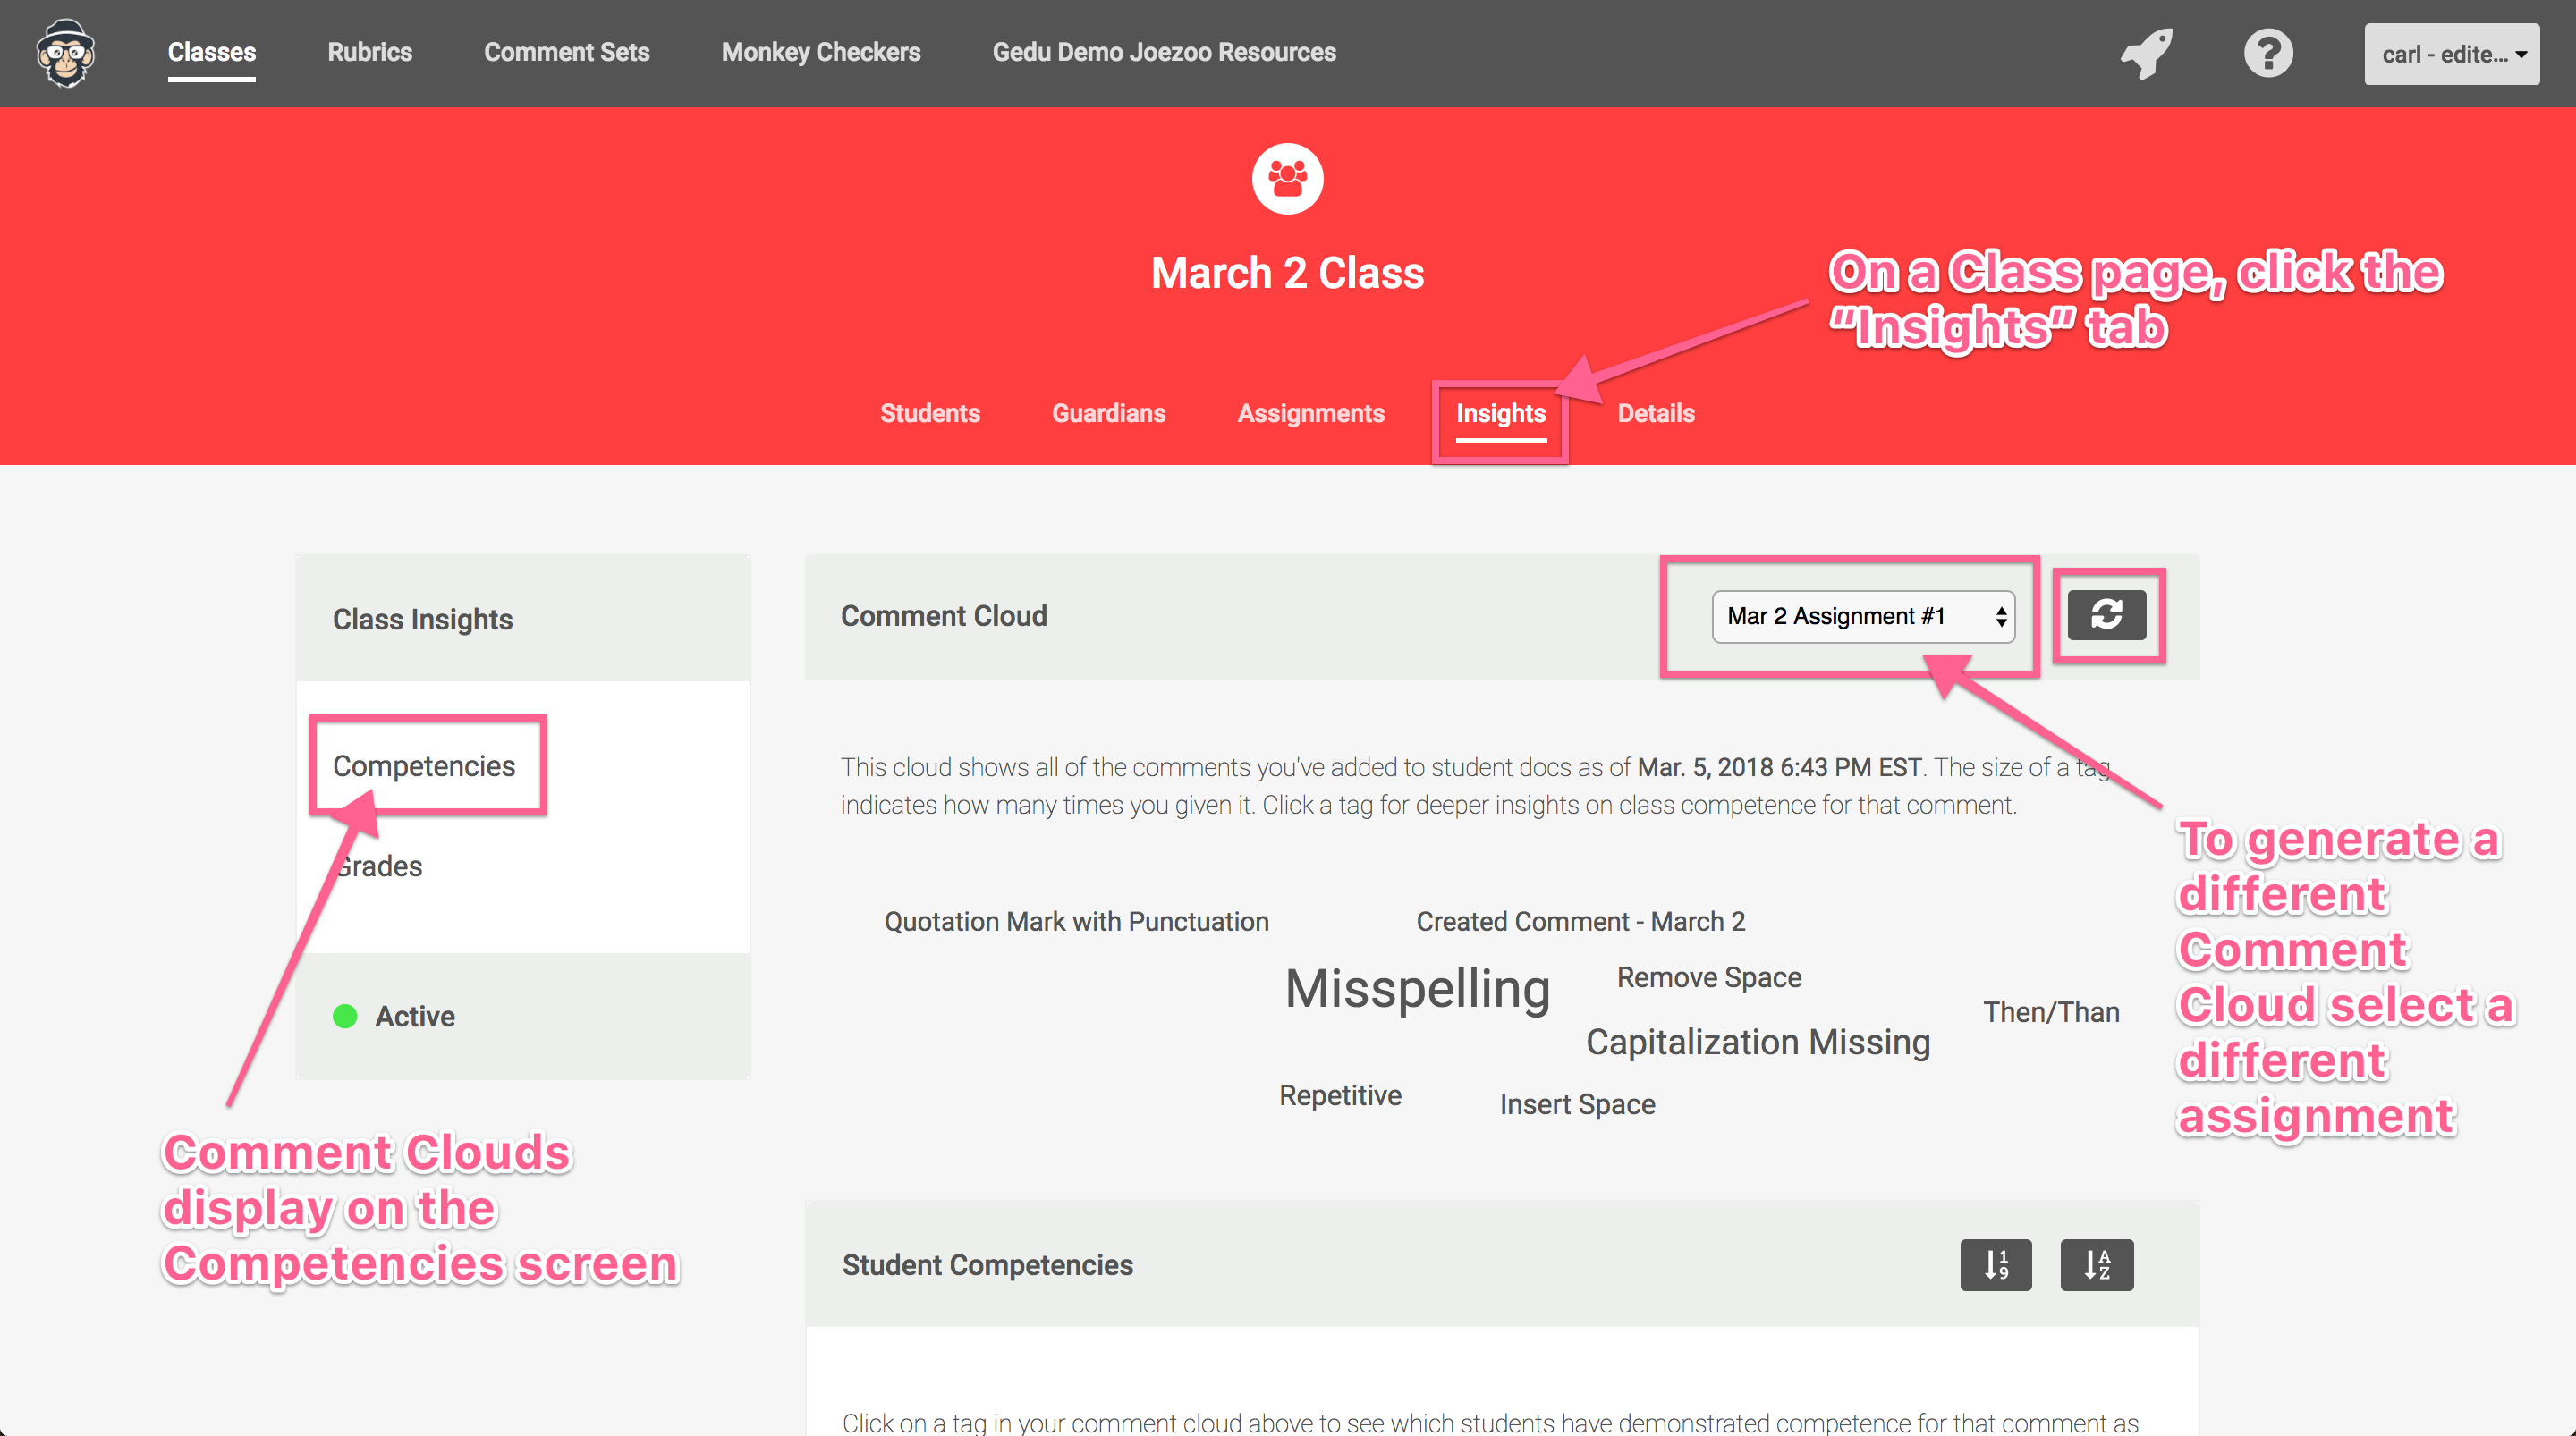
Task: Open the help question mark icon
Action: (2268, 53)
